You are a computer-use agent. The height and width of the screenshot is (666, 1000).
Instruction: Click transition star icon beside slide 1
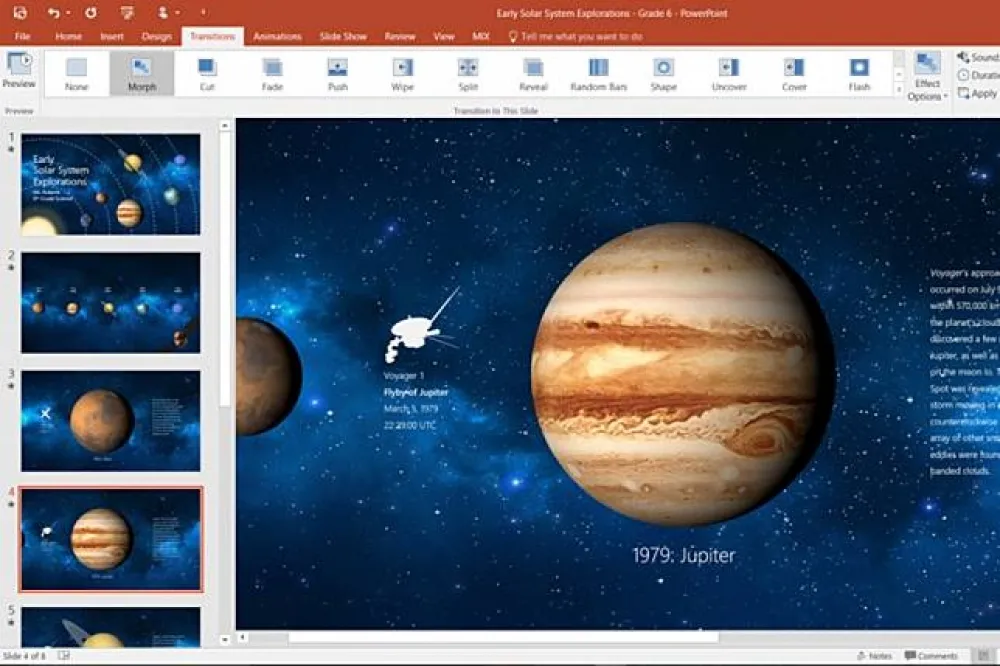click(x=11, y=150)
